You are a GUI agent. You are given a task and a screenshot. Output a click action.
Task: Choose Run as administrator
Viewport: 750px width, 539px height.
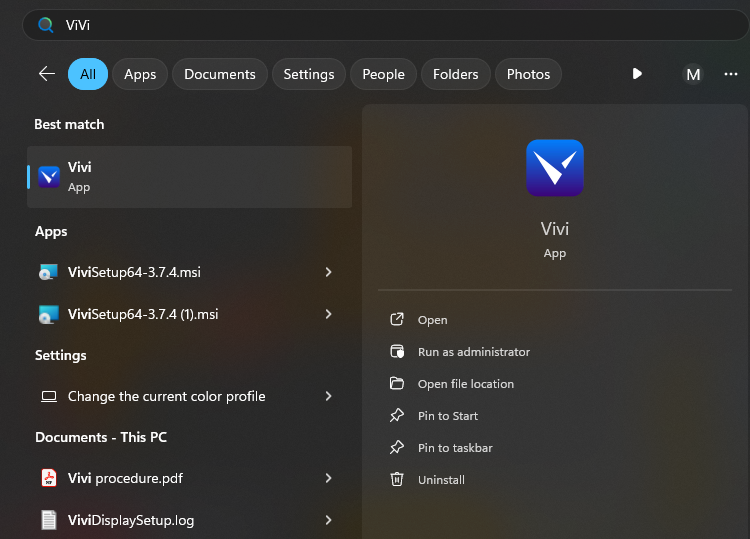(474, 352)
